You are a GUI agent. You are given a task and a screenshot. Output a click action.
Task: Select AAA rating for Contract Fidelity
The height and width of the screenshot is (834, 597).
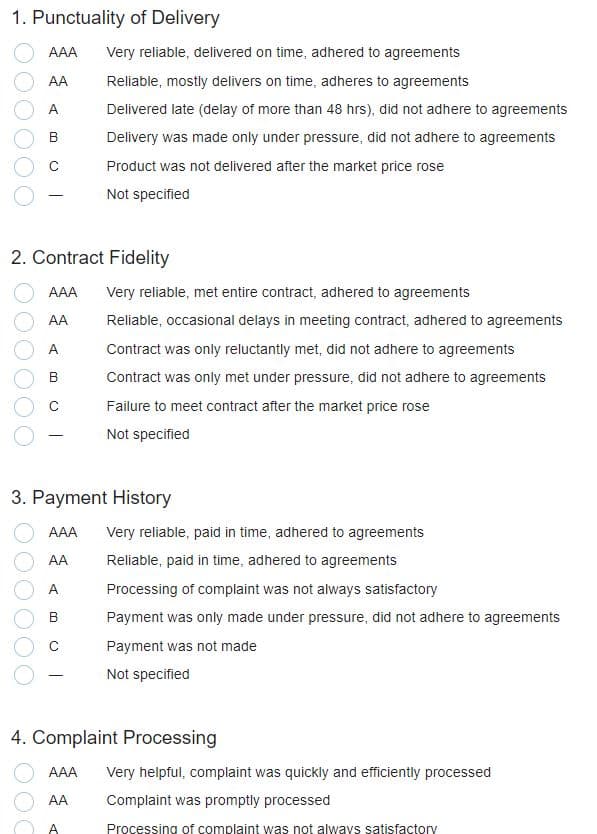click(x=24, y=293)
